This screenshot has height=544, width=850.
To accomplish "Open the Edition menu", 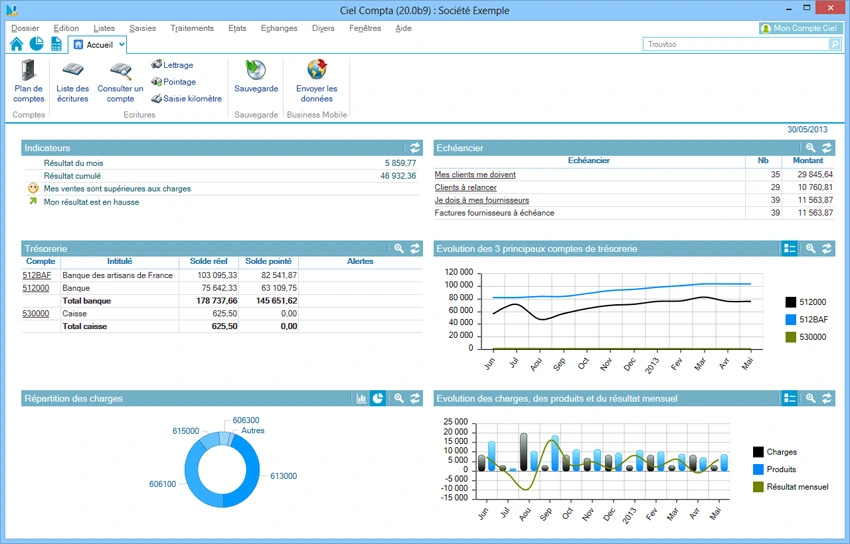I will [66, 28].
